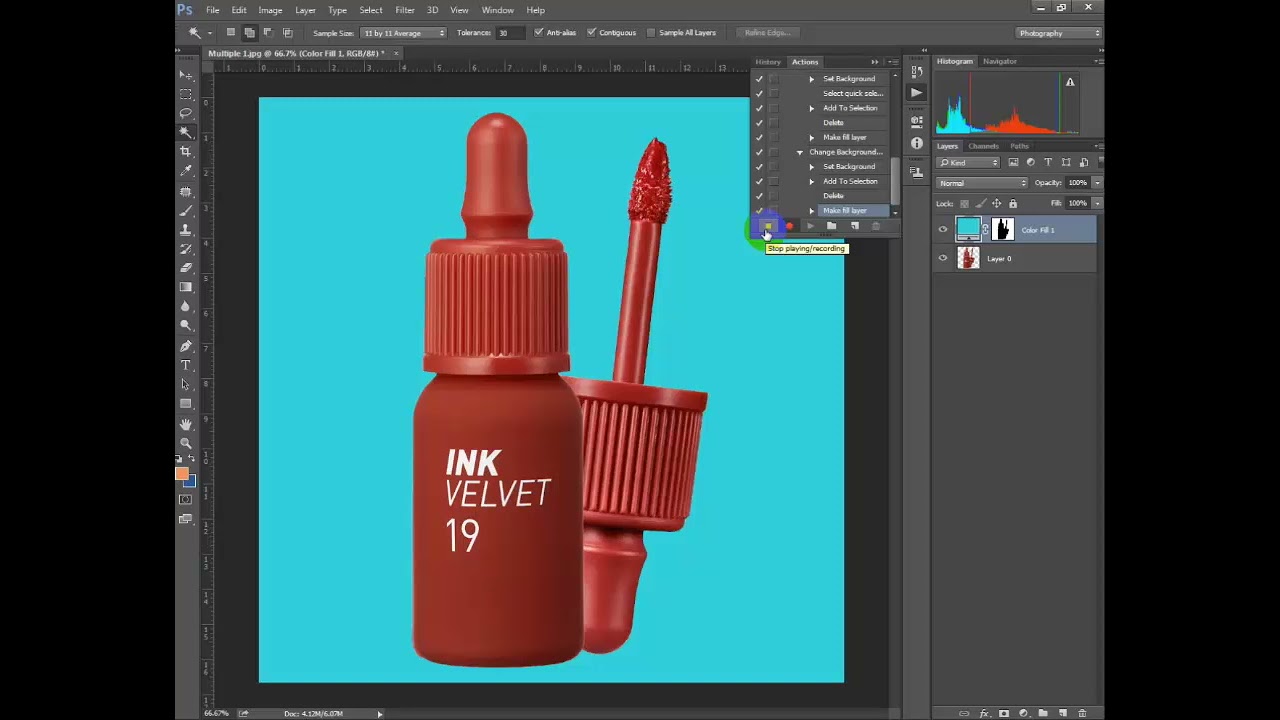Add layer style fx icon
The height and width of the screenshot is (720, 1280).
tap(984, 713)
